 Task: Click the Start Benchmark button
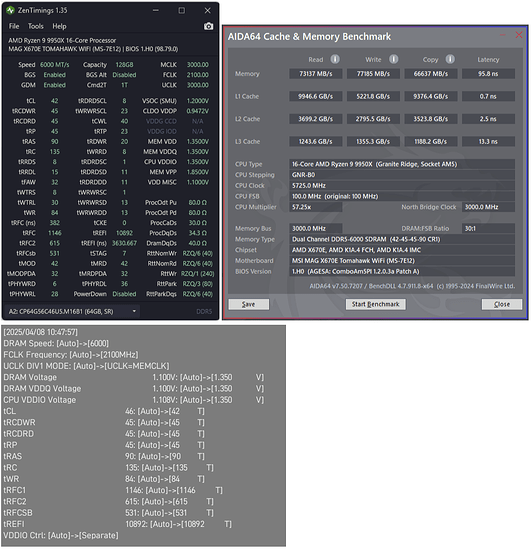coord(375,304)
